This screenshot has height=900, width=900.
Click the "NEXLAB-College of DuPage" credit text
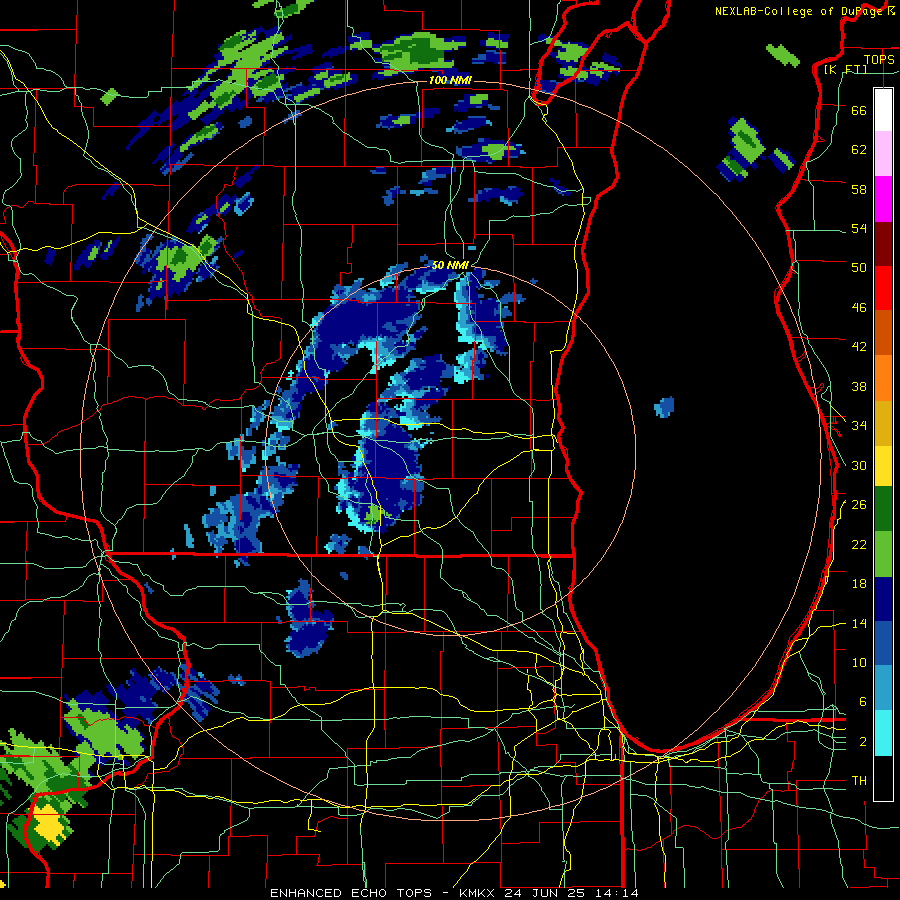pyautogui.click(x=800, y=11)
